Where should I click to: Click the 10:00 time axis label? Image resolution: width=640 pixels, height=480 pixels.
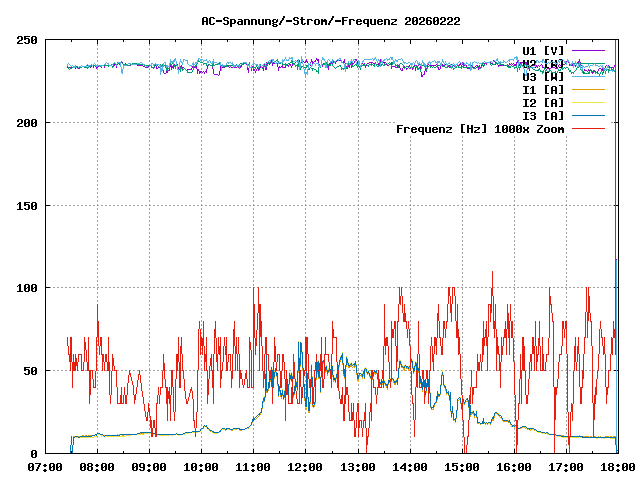201,467
